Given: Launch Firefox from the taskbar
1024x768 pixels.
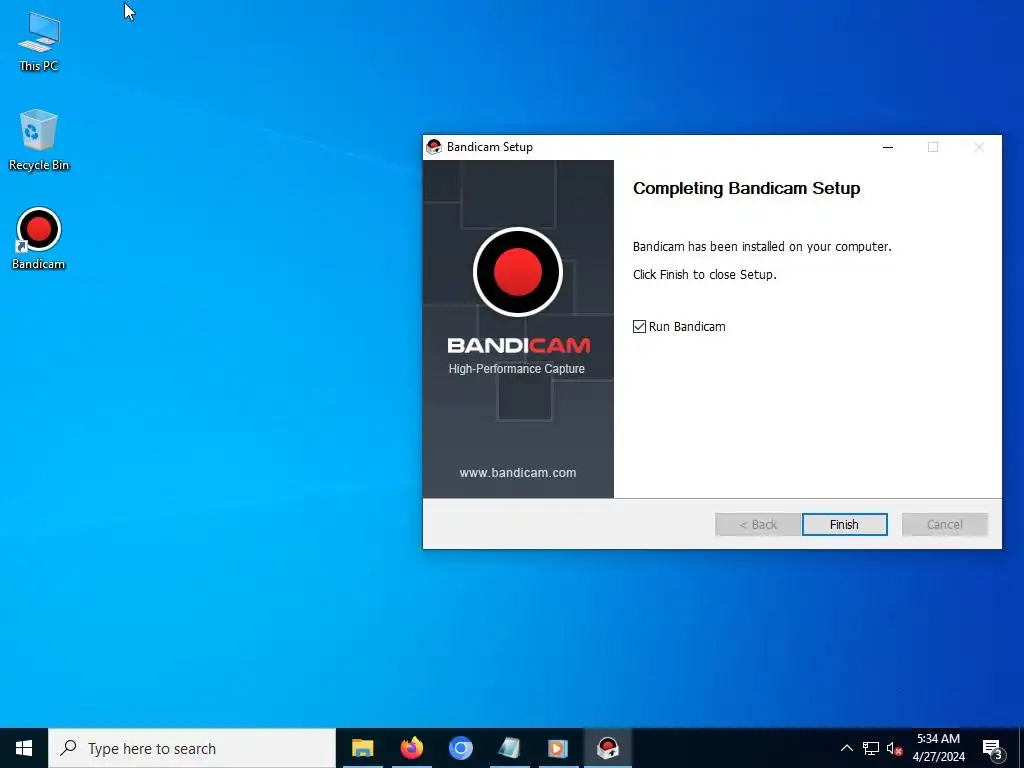Looking at the screenshot, I should [411, 748].
